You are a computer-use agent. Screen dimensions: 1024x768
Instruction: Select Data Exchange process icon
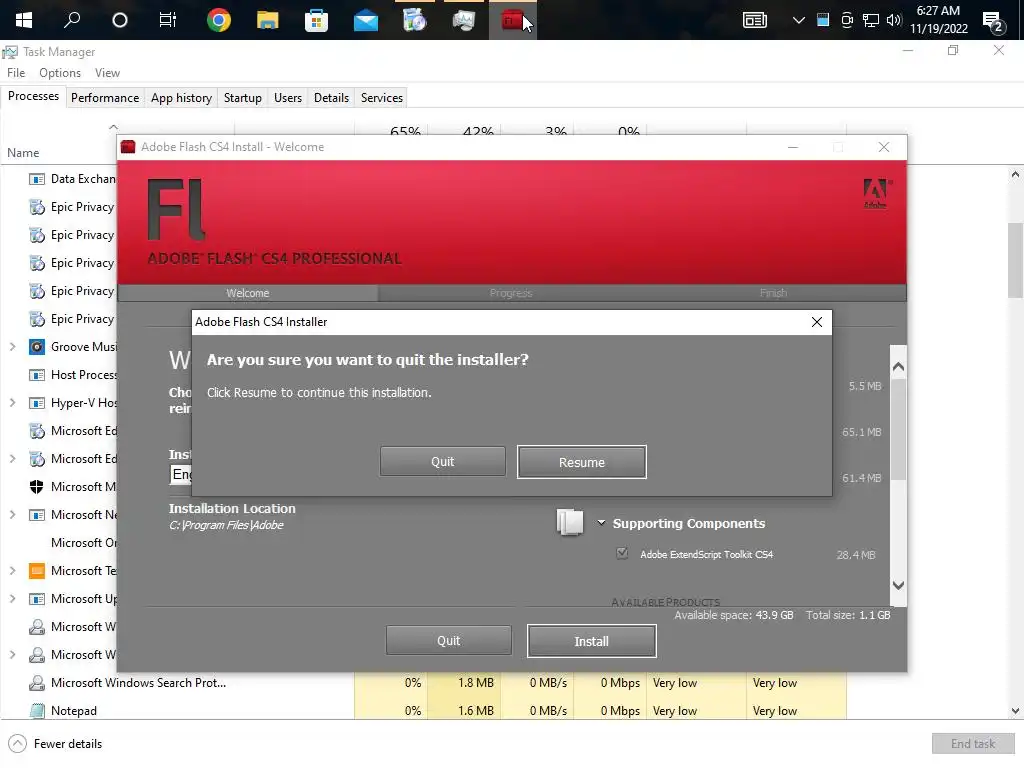[37, 179]
